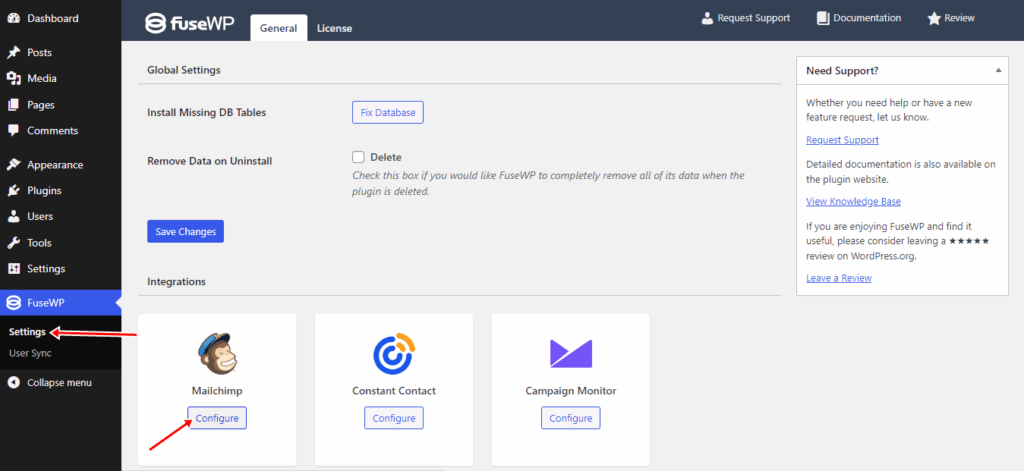
Task: Click the Pages icon in sidebar
Action: pyautogui.click(x=13, y=105)
